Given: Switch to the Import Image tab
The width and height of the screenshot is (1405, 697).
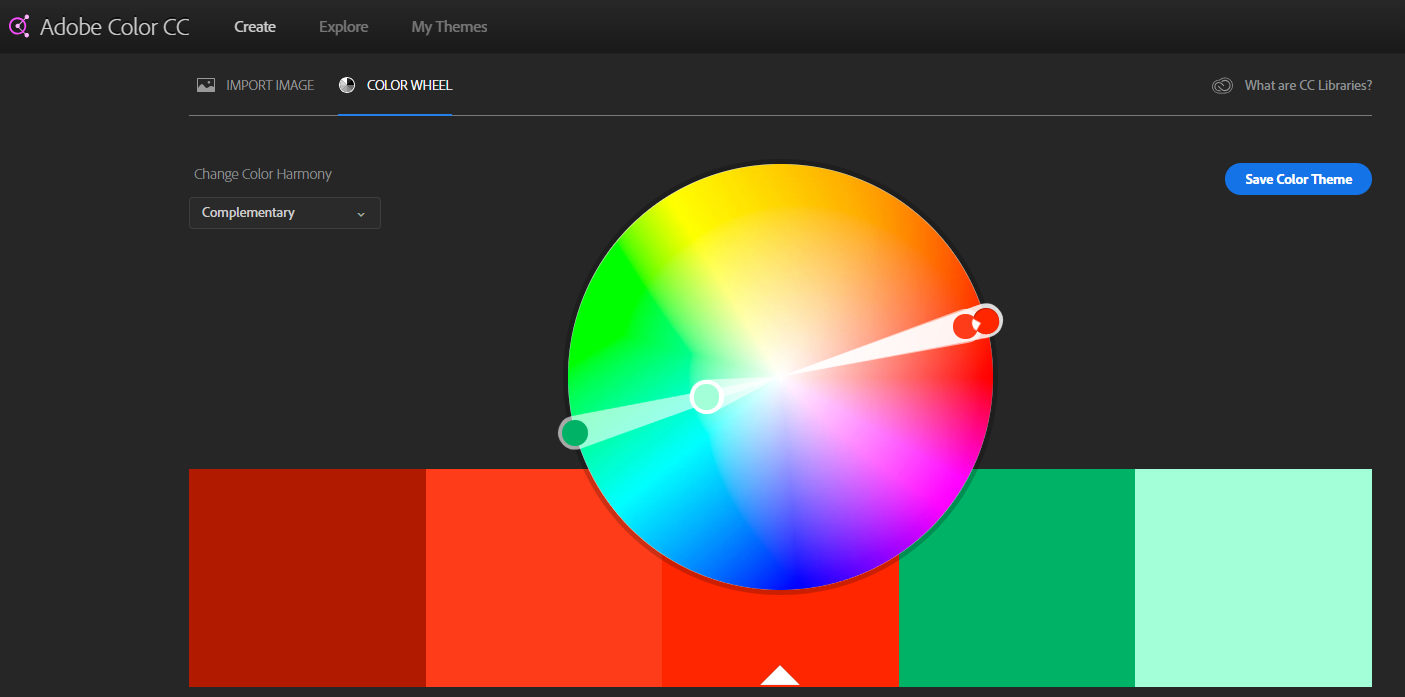Looking at the screenshot, I should pos(269,85).
